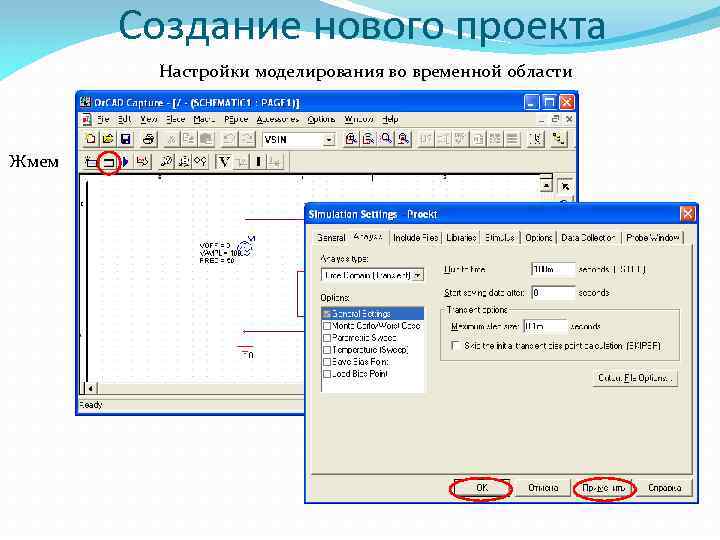Open the Place menu
Viewport: 720px width, 540px height.
175,119
